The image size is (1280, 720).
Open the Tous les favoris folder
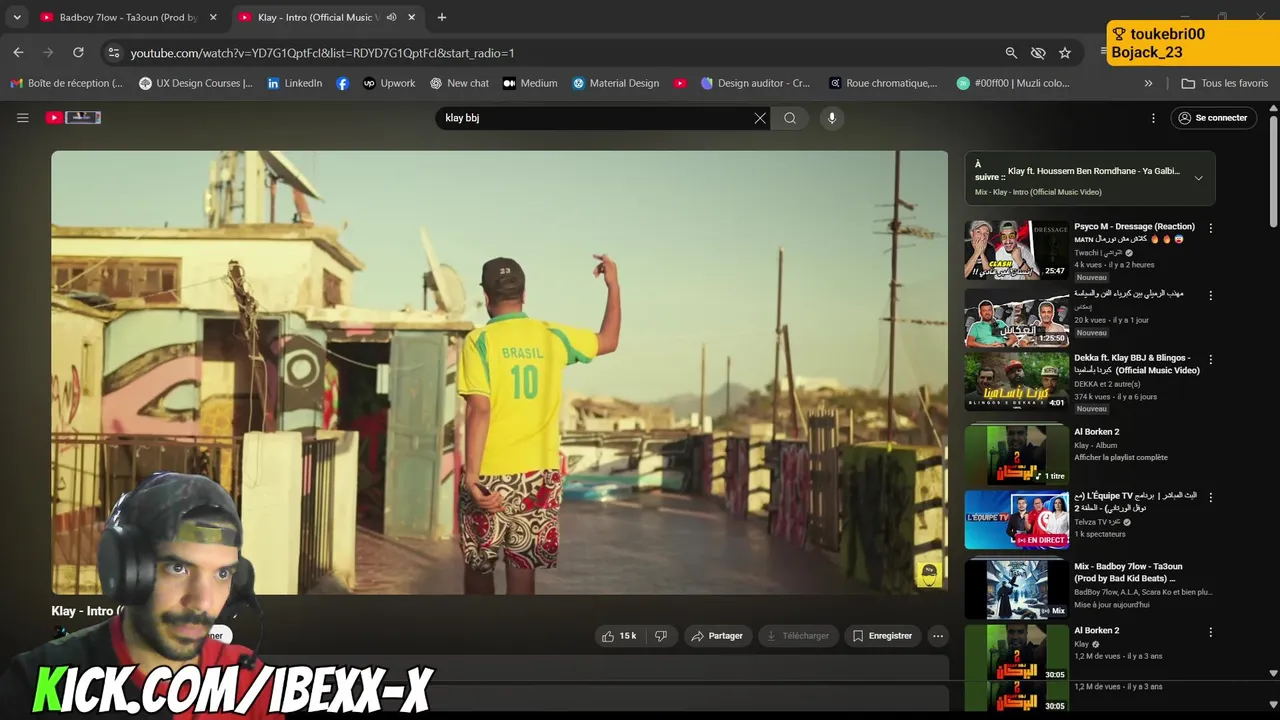click(x=1225, y=84)
